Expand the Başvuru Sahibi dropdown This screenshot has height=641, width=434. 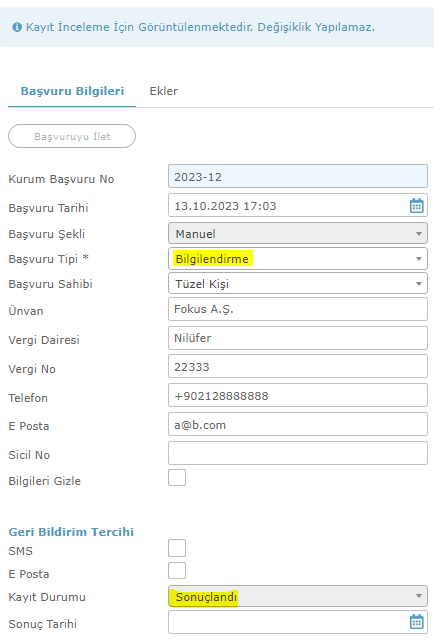pos(298,283)
